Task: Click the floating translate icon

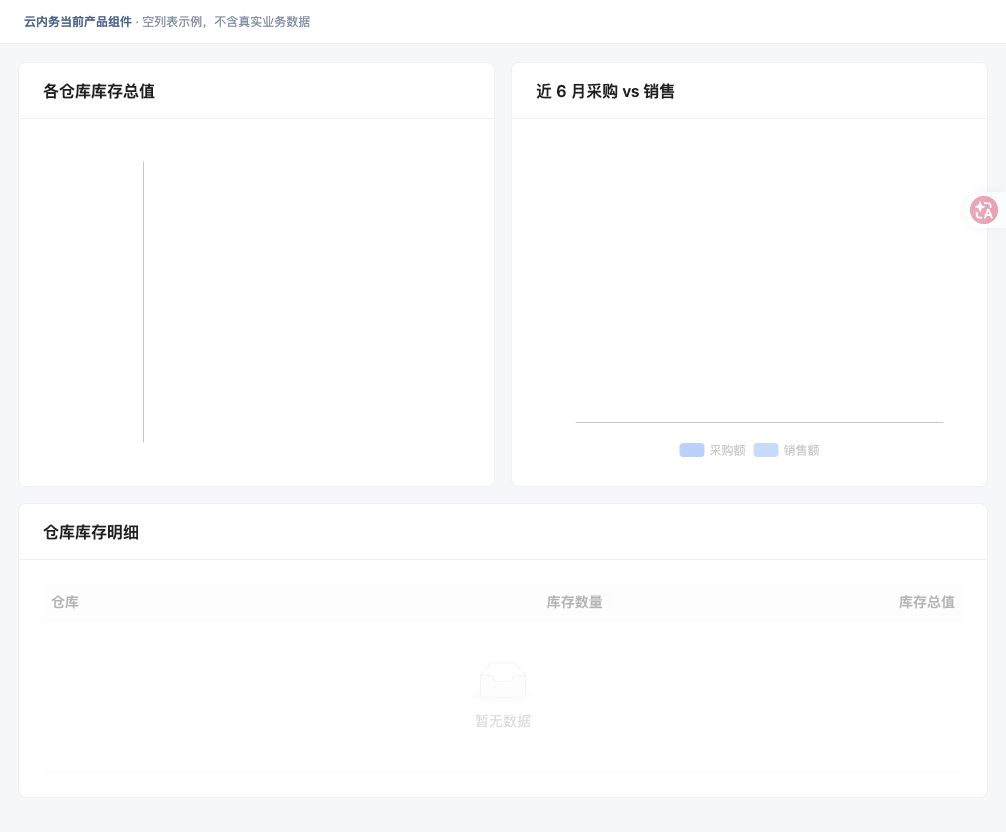Action: 984,210
